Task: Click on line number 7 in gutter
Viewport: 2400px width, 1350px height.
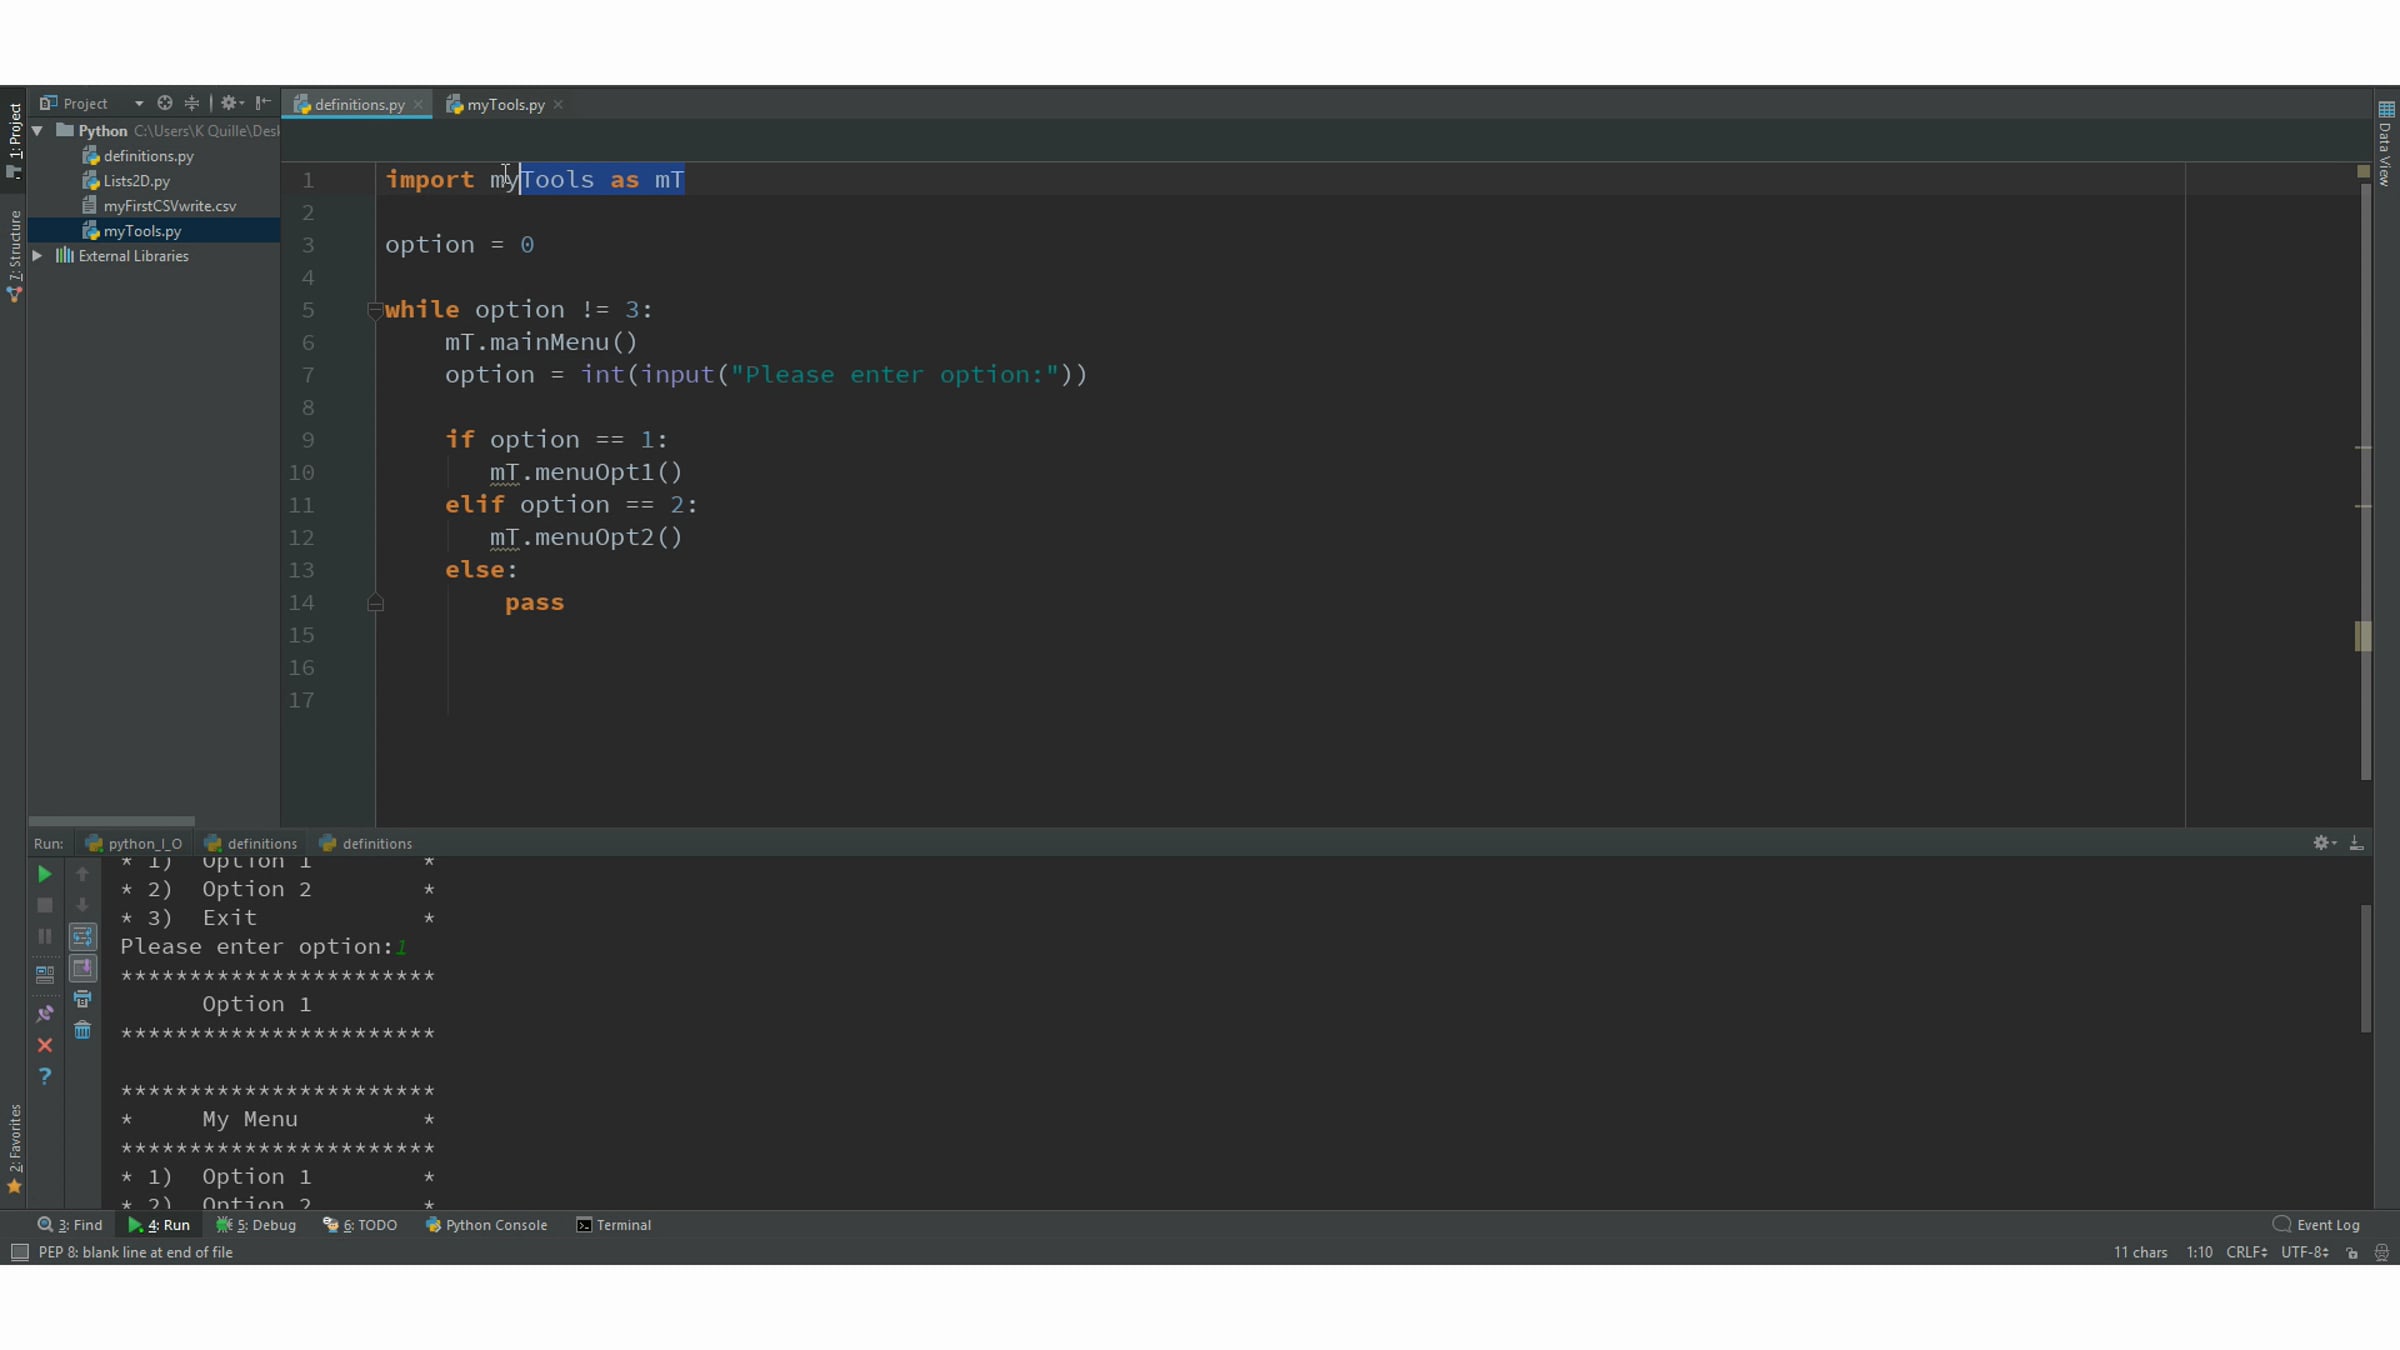Action: (x=308, y=375)
